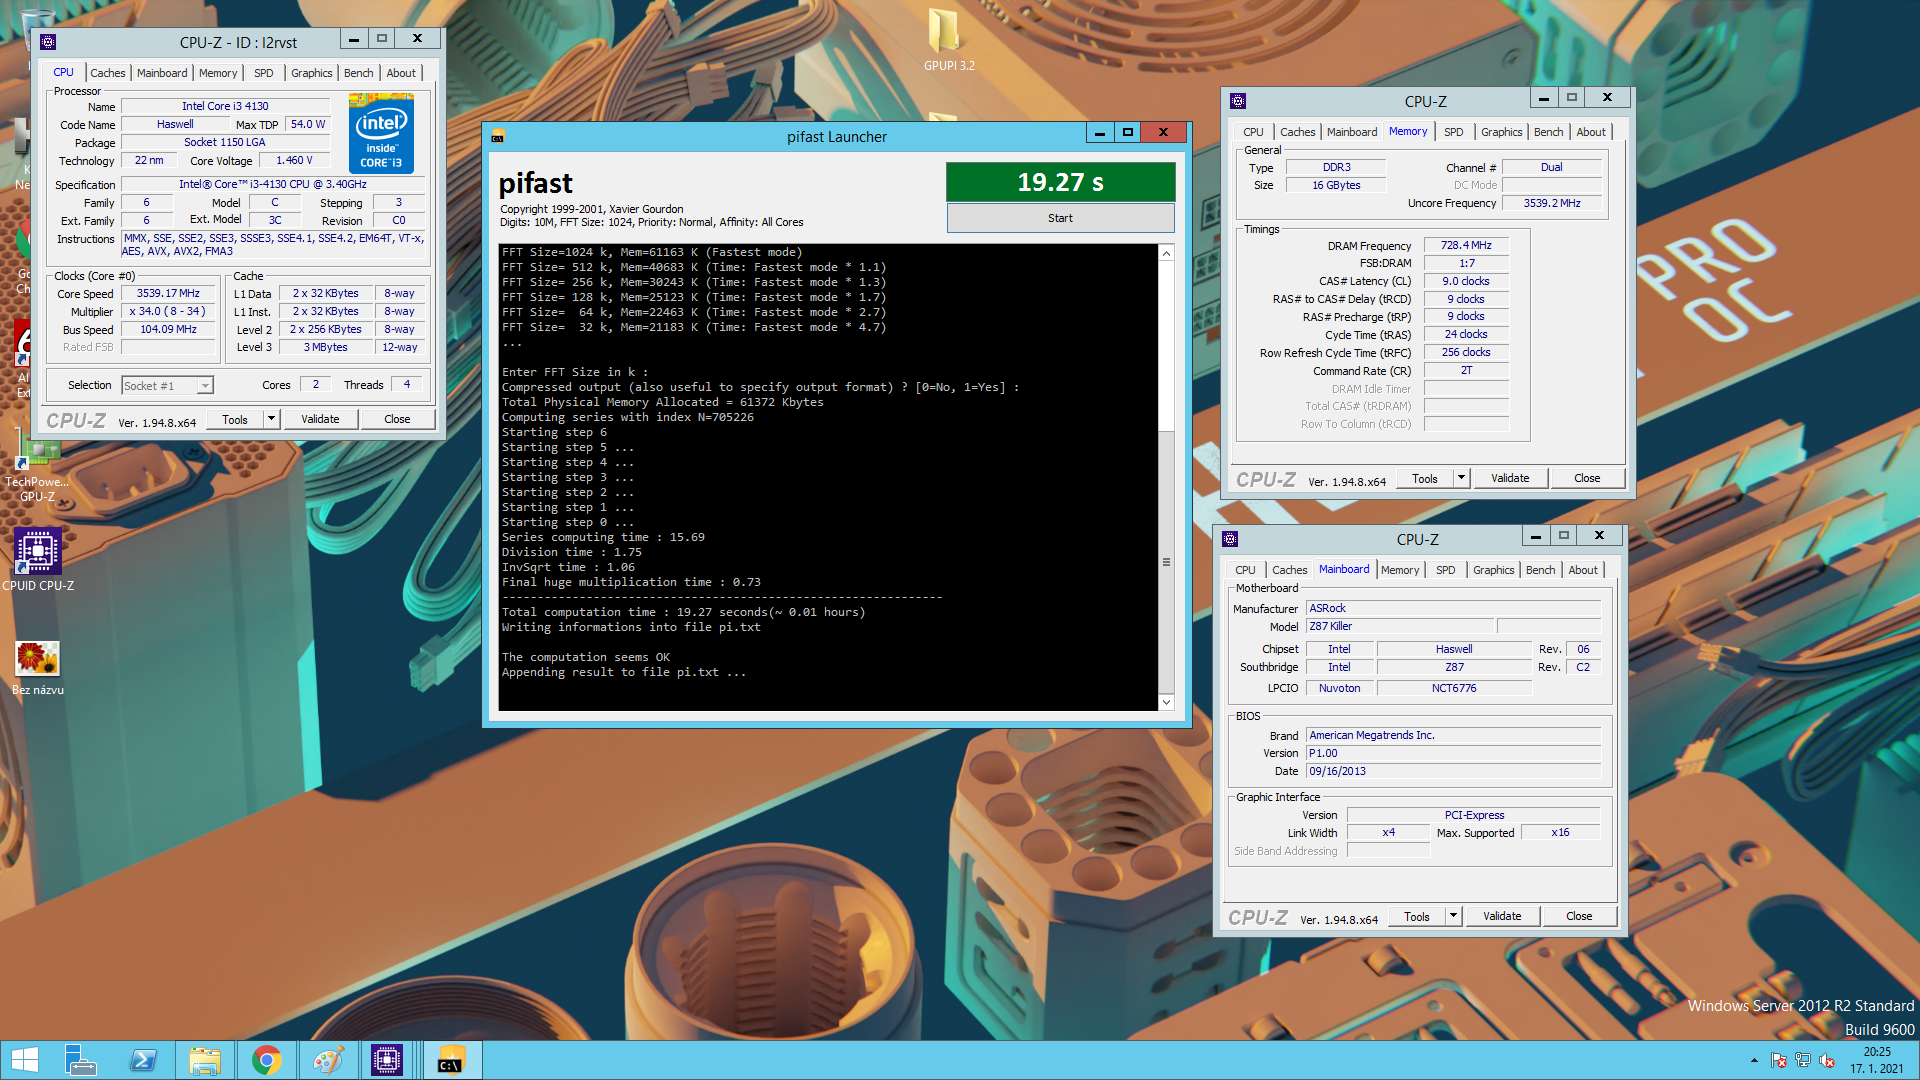Expand Tools dropdown arrow in the Memory window
This screenshot has width=1920, height=1080.
tap(1460, 478)
